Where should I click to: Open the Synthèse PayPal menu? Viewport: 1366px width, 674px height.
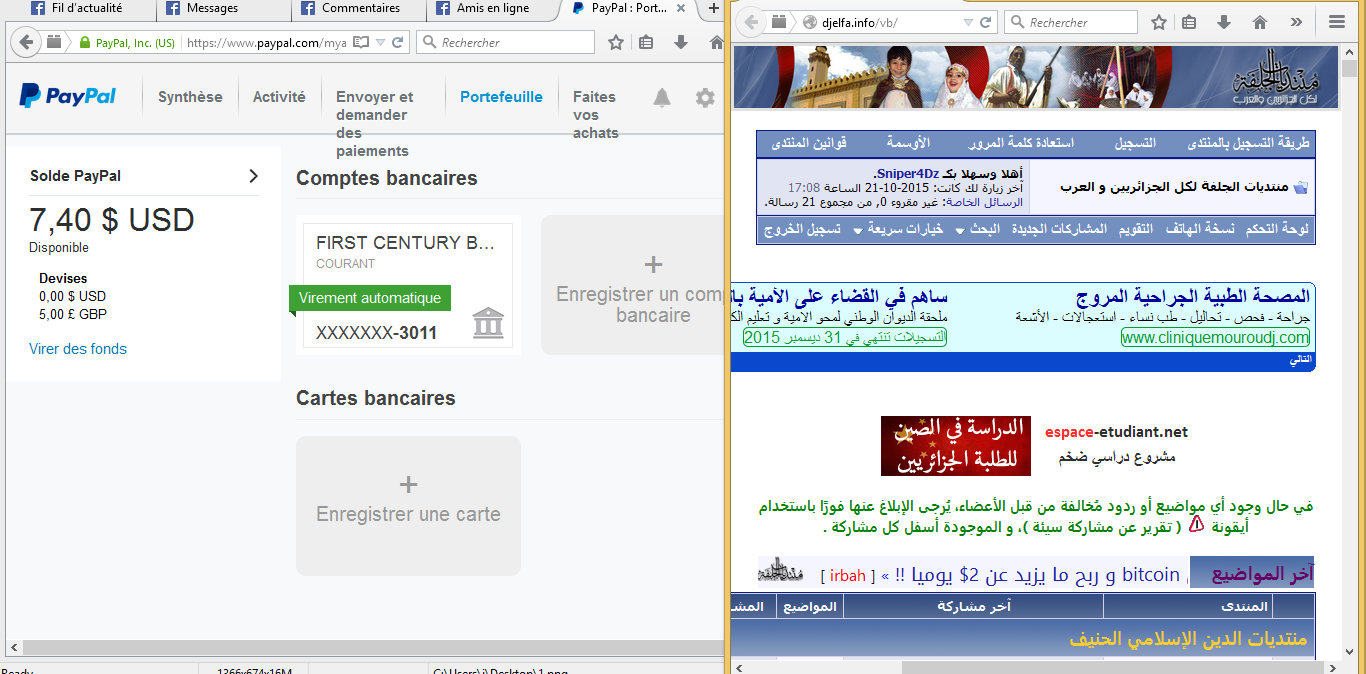click(x=190, y=97)
